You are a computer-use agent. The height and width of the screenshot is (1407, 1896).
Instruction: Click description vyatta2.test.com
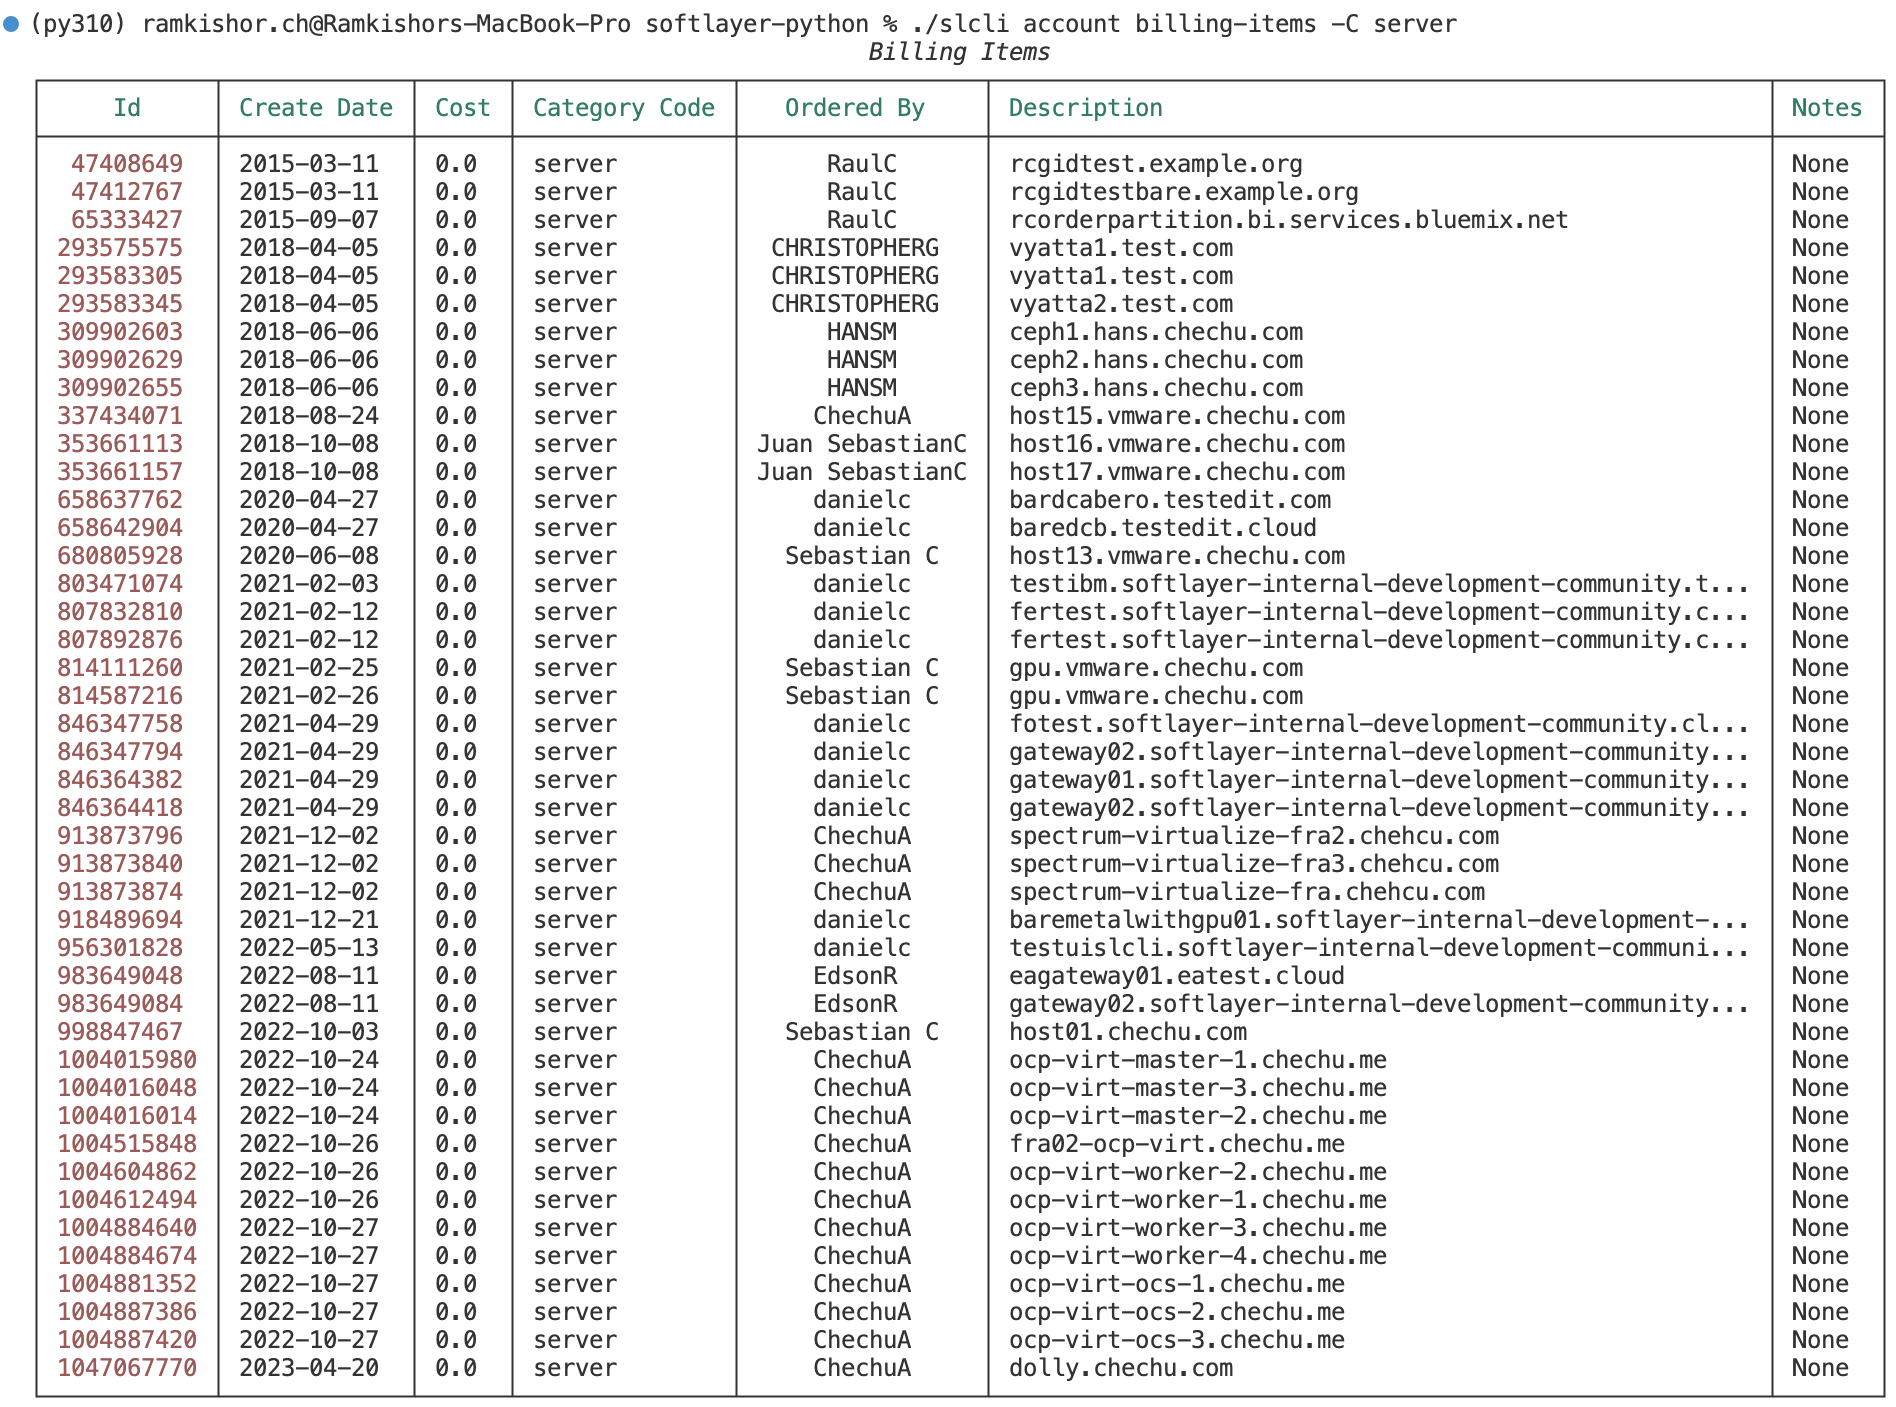tap(1121, 304)
